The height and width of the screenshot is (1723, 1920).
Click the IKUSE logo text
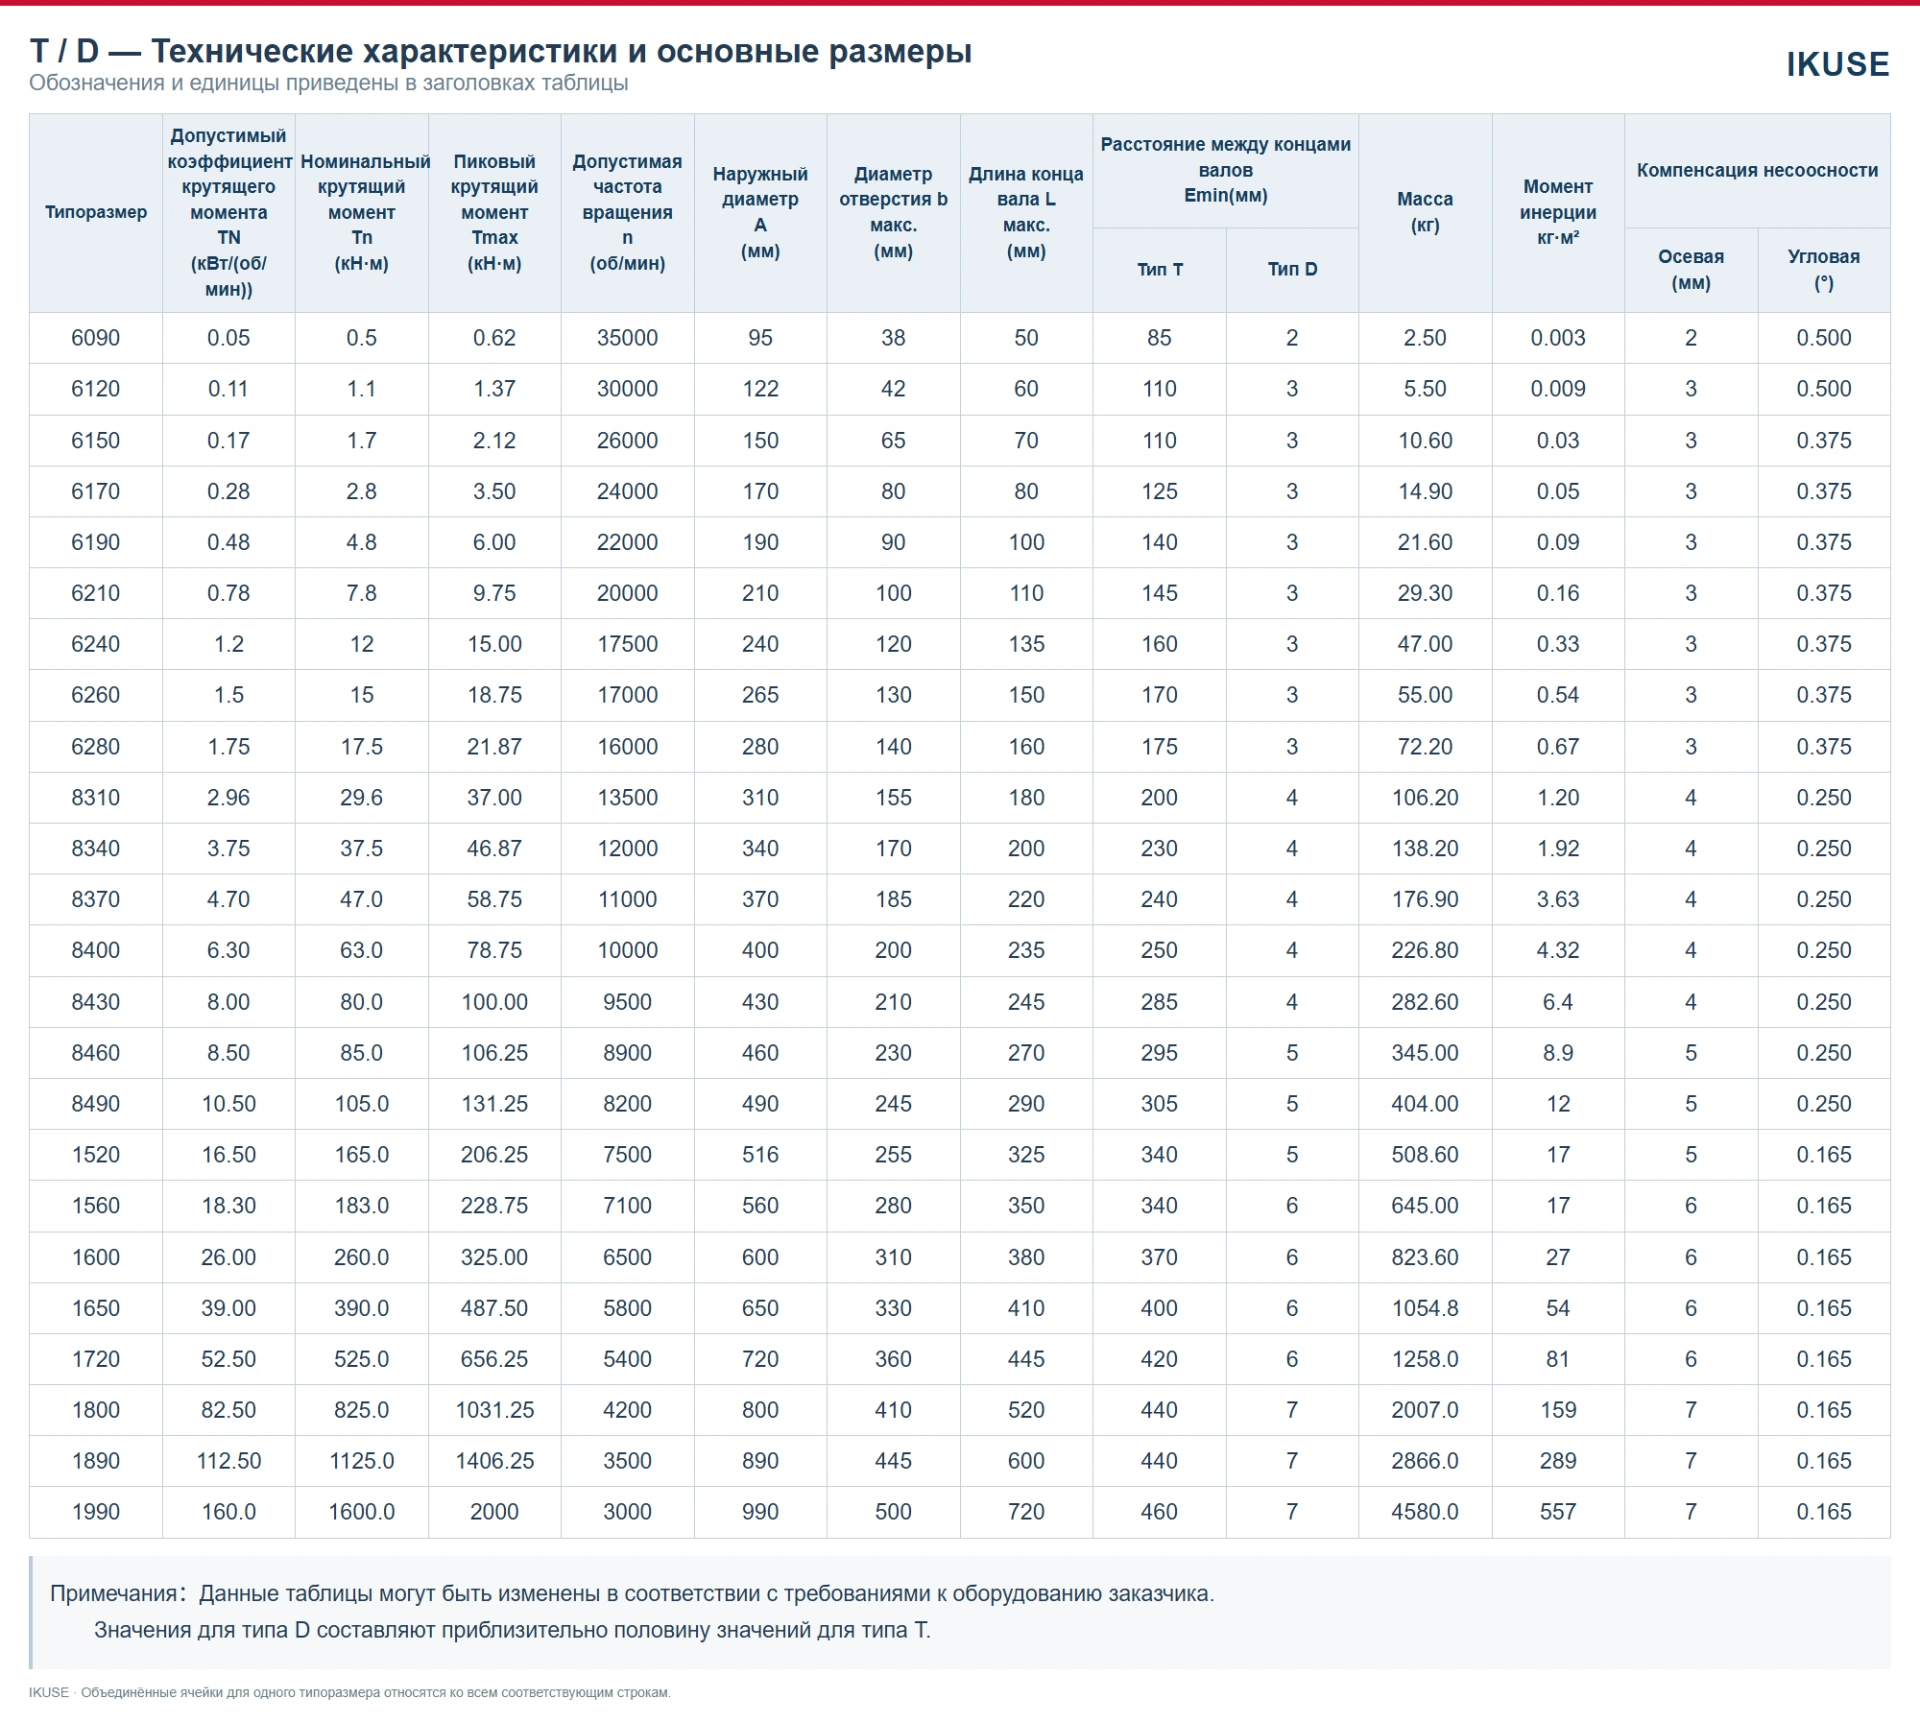1837,64
